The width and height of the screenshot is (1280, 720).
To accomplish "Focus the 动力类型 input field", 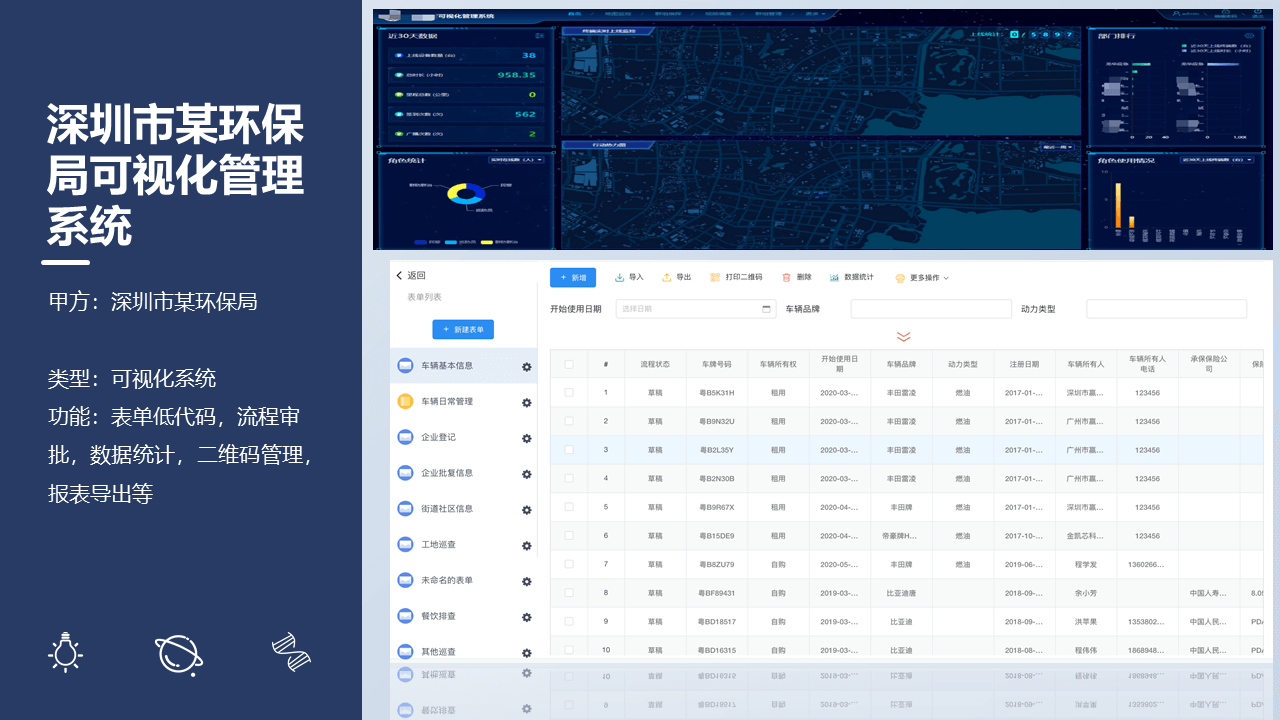I will (1166, 309).
